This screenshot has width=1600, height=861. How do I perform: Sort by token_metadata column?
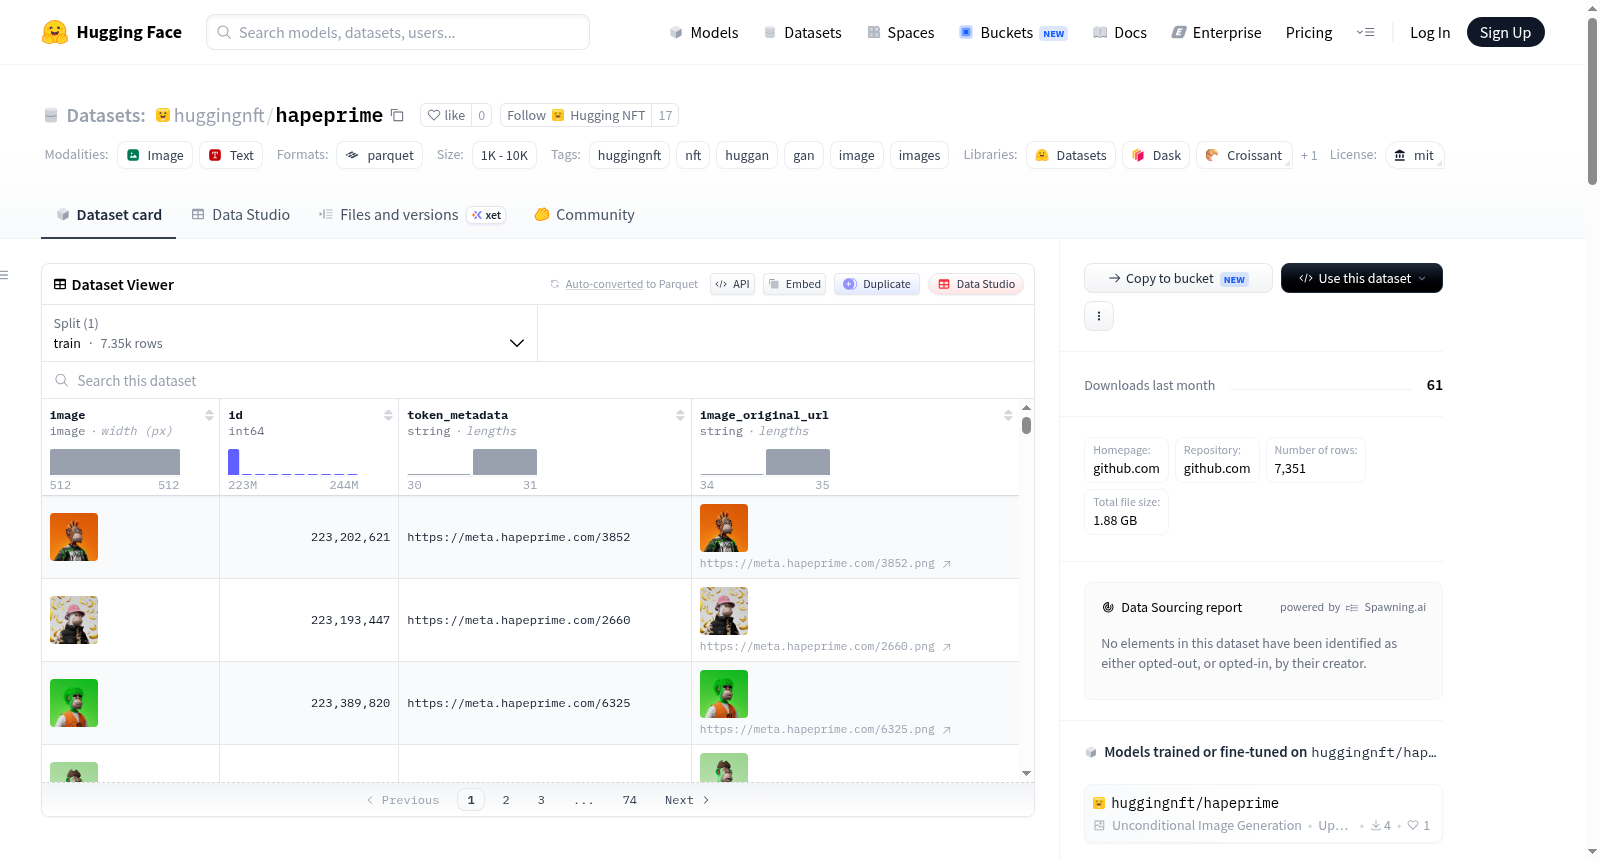pyautogui.click(x=680, y=415)
